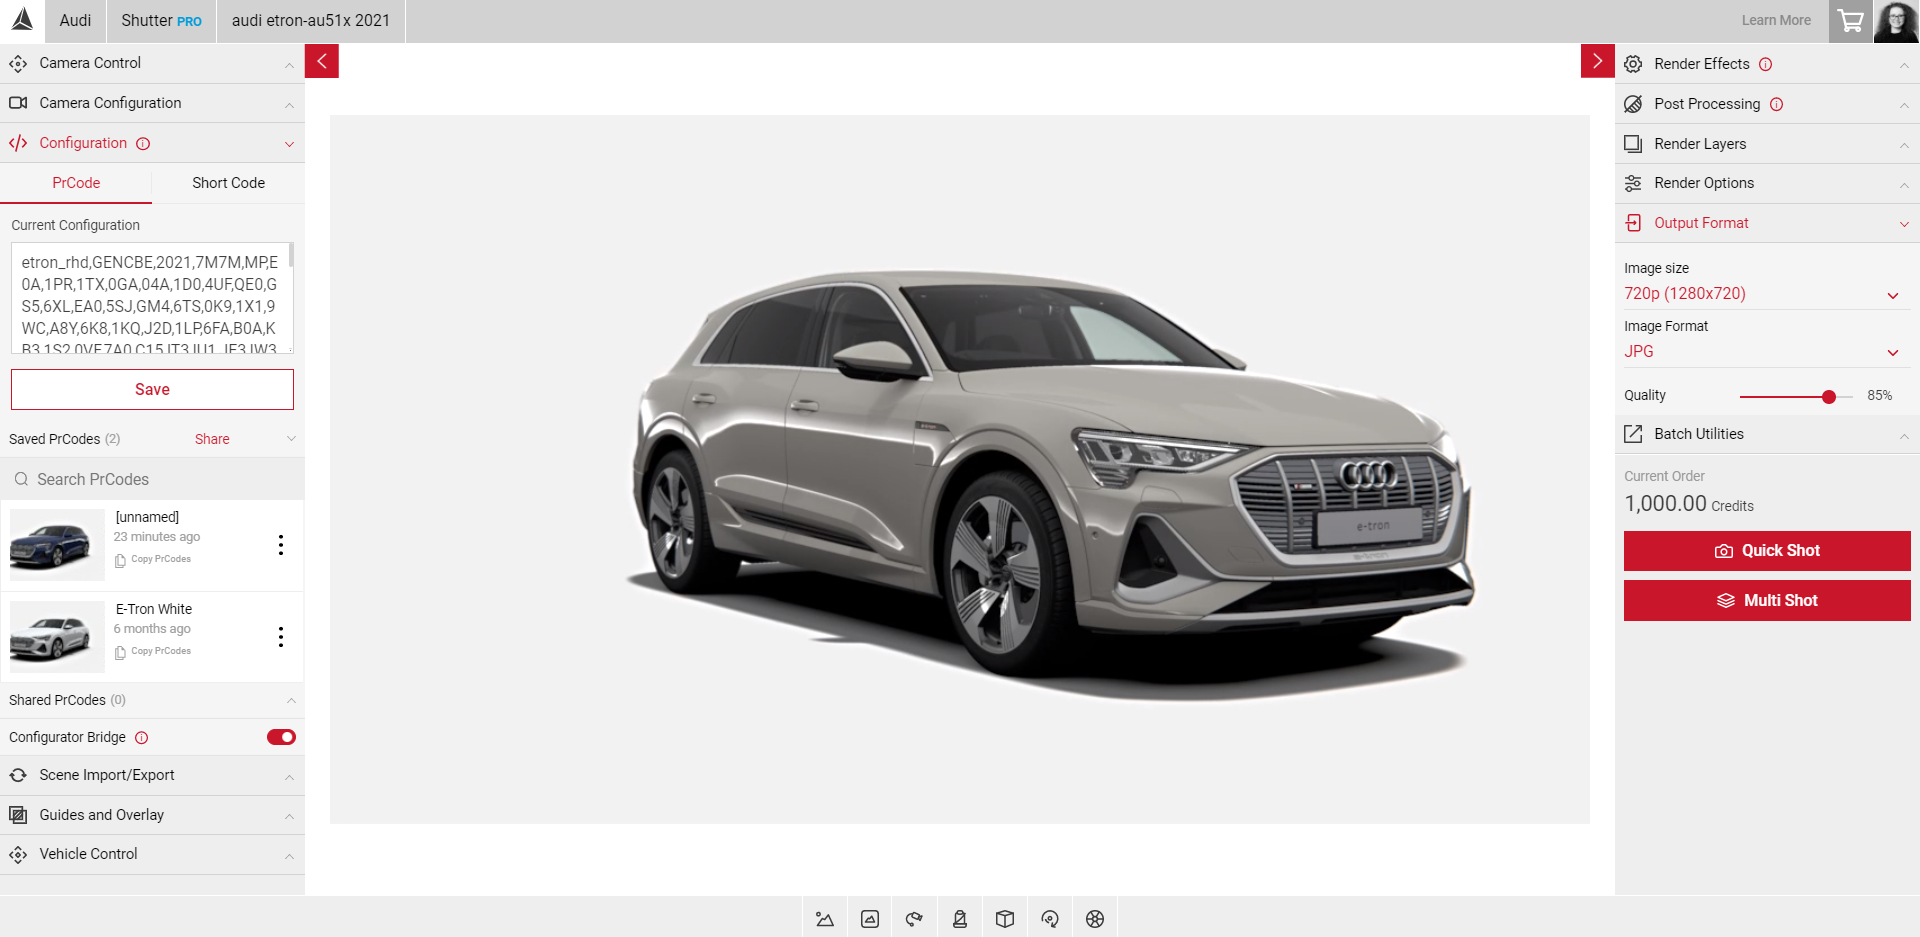Show info for Configuration section
Screen dimensions: 1920x937
coord(143,143)
